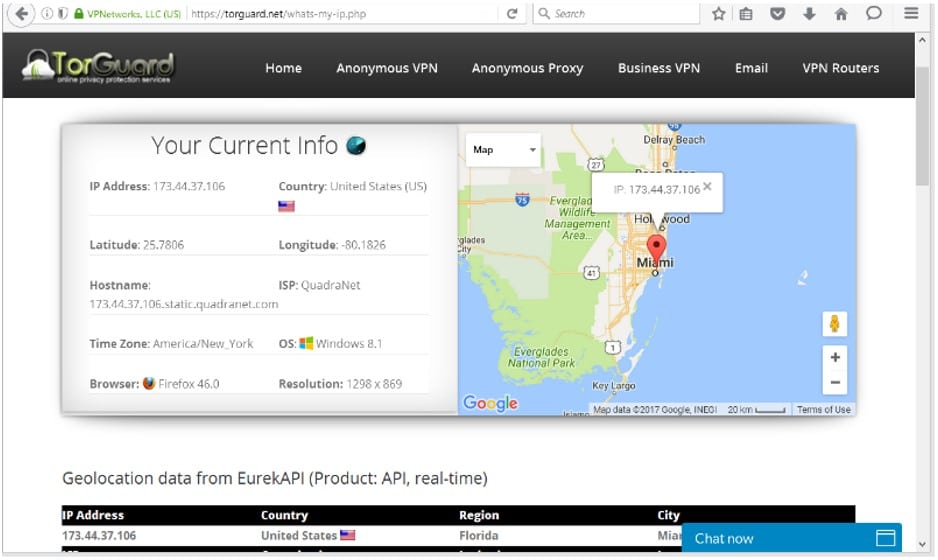This screenshot has width=938, height=560.
Task: Open Anonymous Proxy navigation item
Action: [527, 68]
